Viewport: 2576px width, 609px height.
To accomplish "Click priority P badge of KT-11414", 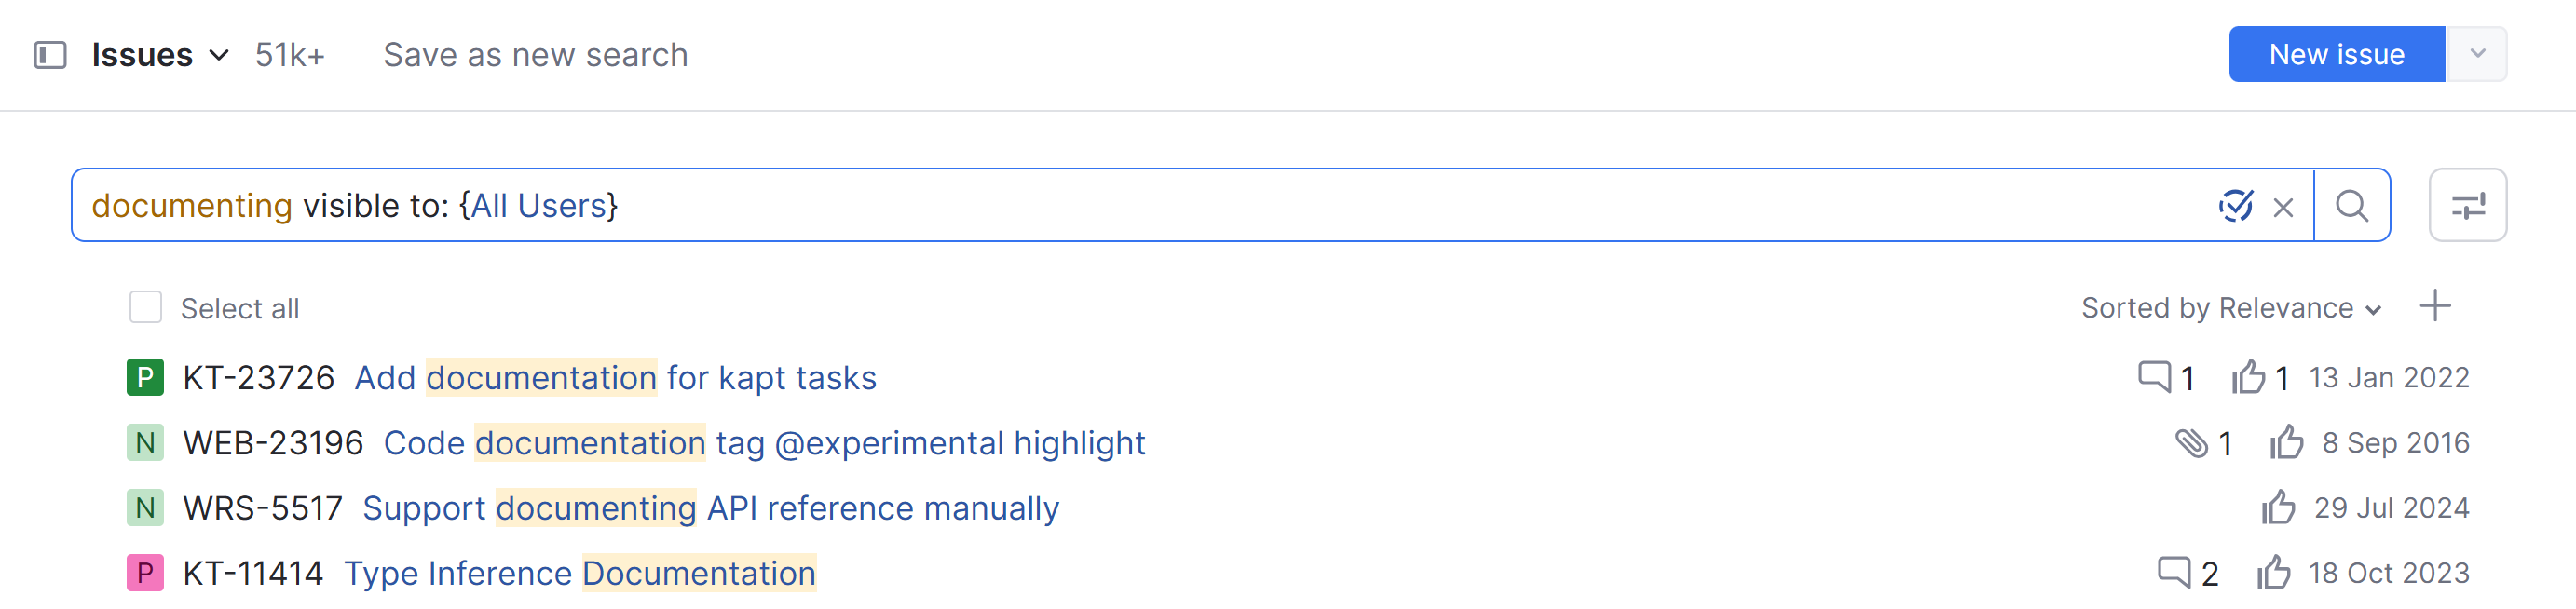I will click(x=145, y=573).
